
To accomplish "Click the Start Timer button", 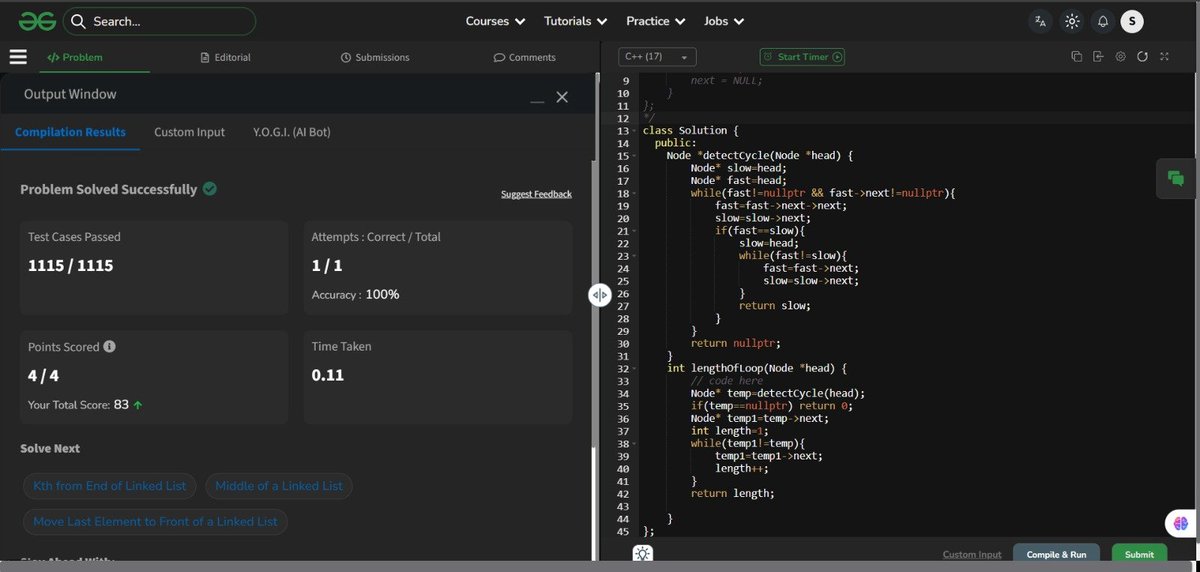I will 802,57.
